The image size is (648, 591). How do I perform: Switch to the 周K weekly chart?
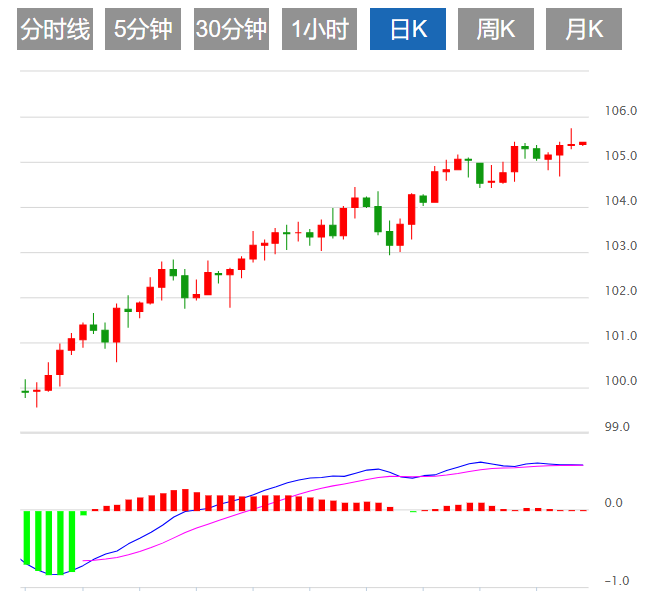pyautogui.click(x=496, y=30)
